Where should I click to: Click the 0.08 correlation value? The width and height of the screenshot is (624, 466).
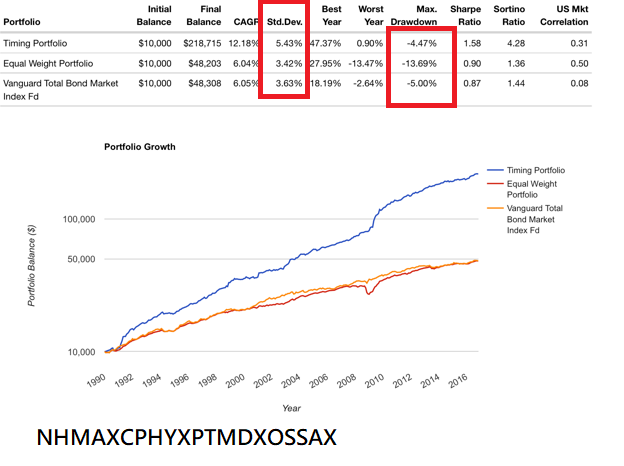pos(579,84)
